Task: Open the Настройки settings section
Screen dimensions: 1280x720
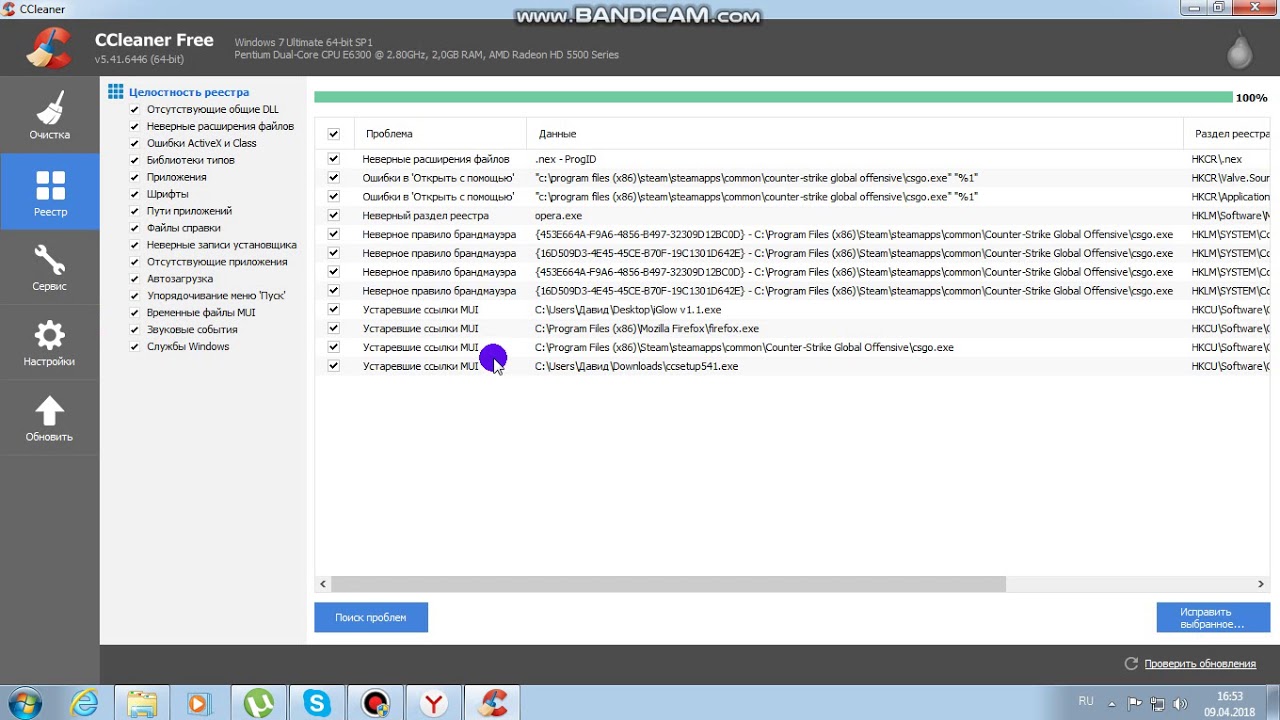Action: (49, 343)
